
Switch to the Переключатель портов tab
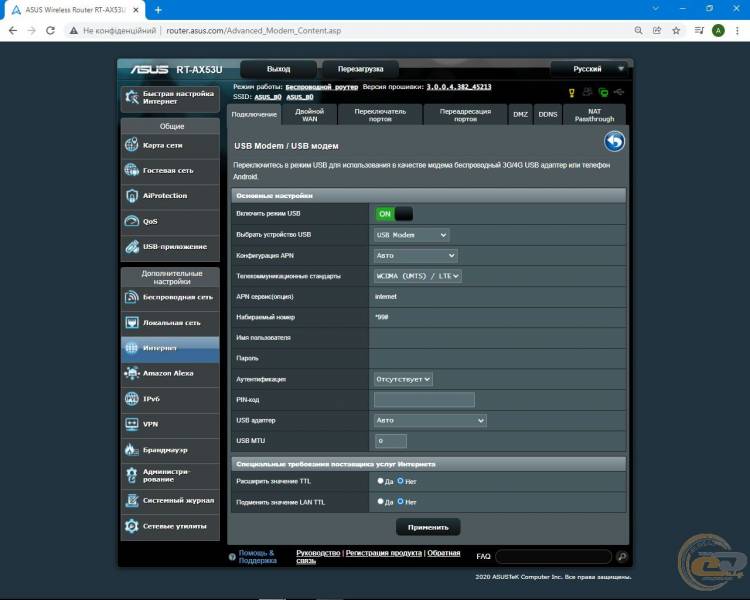[x=380, y=115]
